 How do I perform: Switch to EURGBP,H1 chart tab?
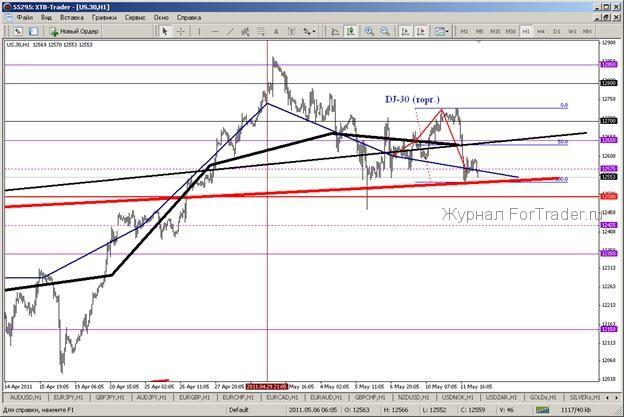tap(194, 397)
